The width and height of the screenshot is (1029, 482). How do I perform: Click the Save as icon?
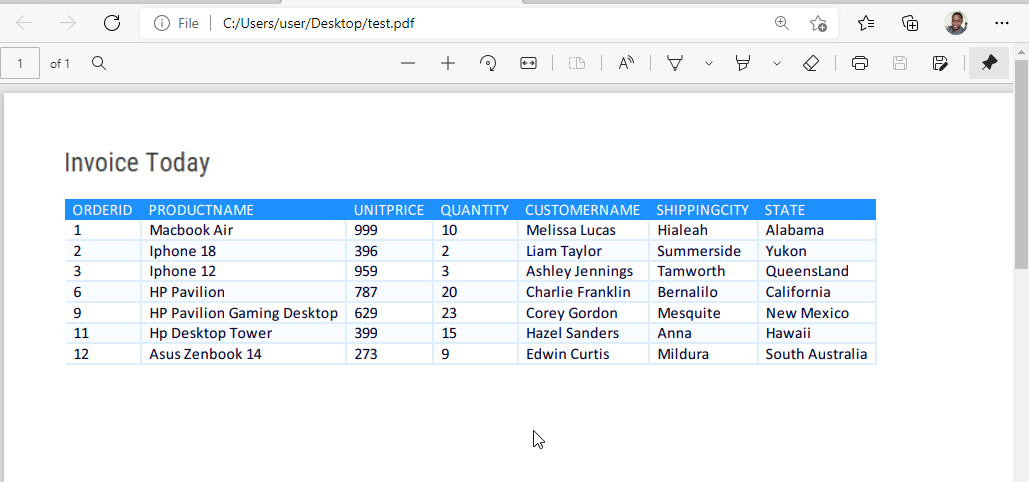pyautogui.click(x=940, y=63)
